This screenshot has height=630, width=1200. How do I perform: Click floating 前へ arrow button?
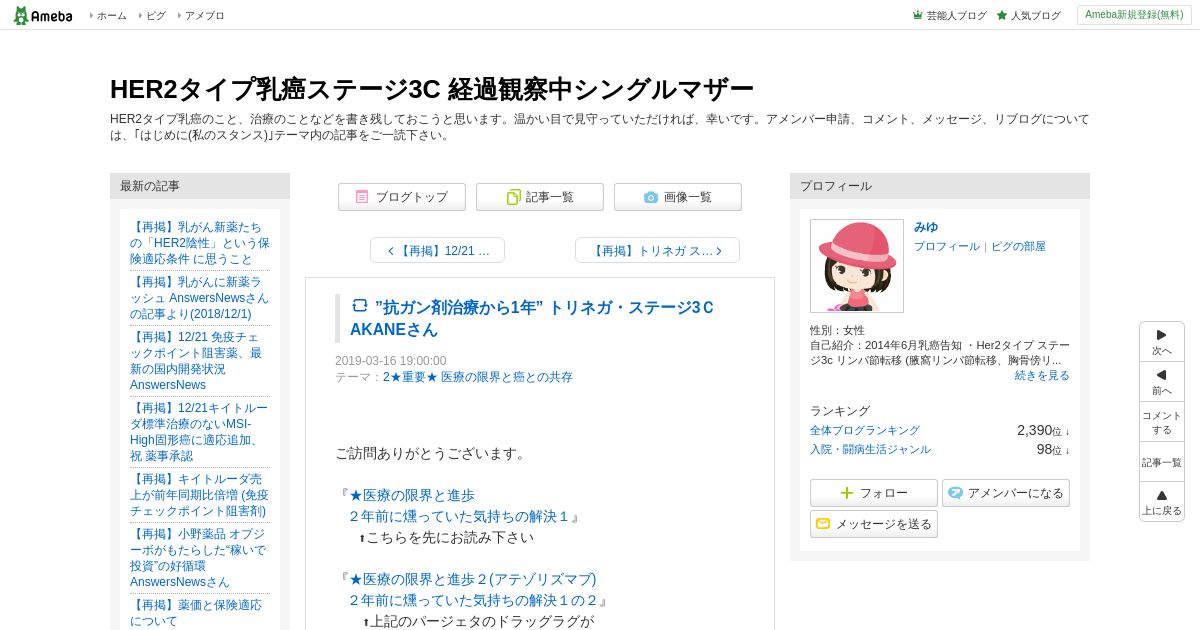coord(1162,382)
